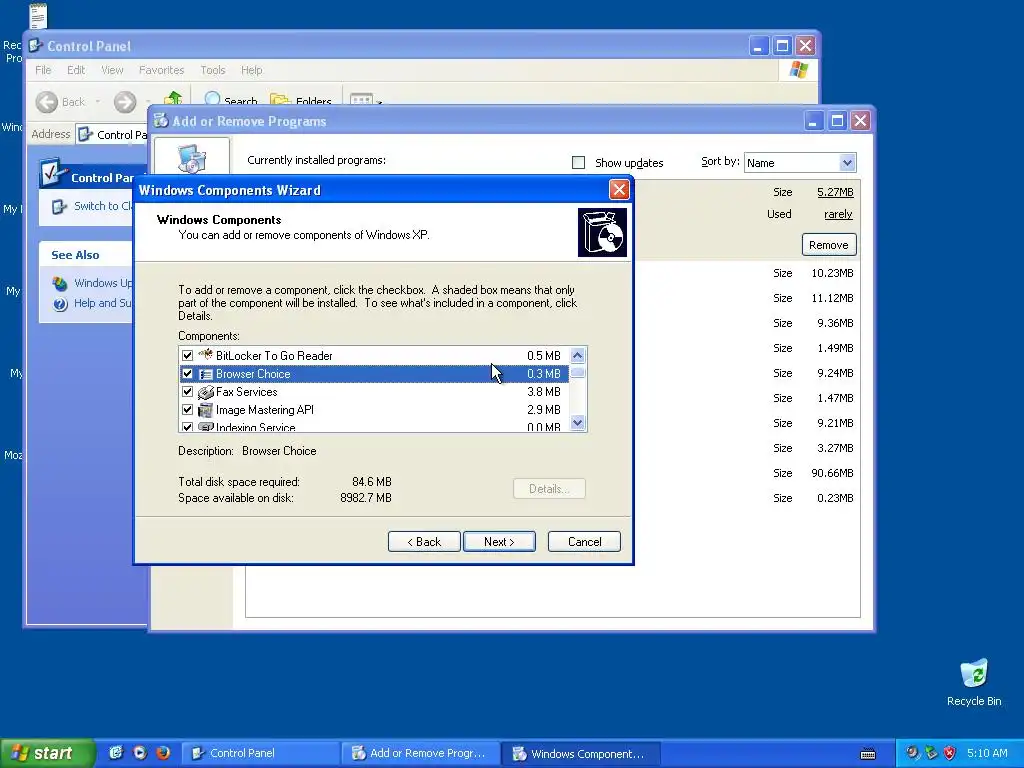Switch to Control Panel taskbar button

tap(261, 753)
